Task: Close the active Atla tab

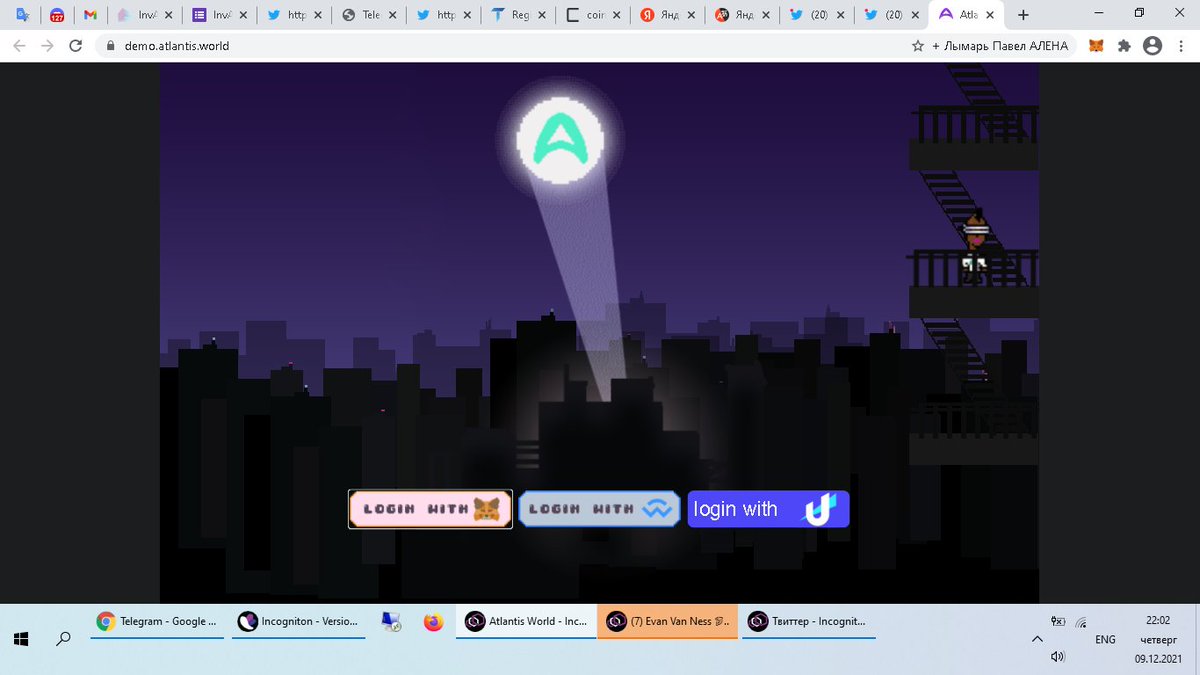Action: [991, 15]
